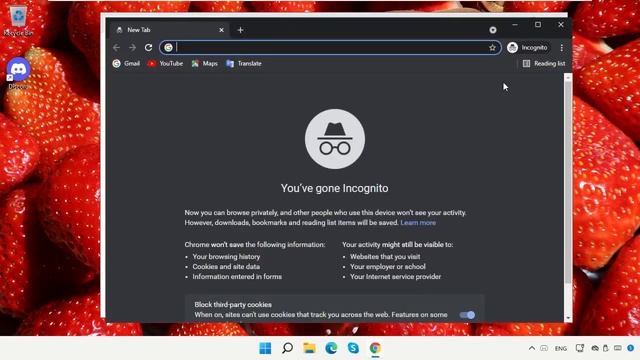
Task: Toggle Block third-party cookies switch
Action: pos(467,315)
